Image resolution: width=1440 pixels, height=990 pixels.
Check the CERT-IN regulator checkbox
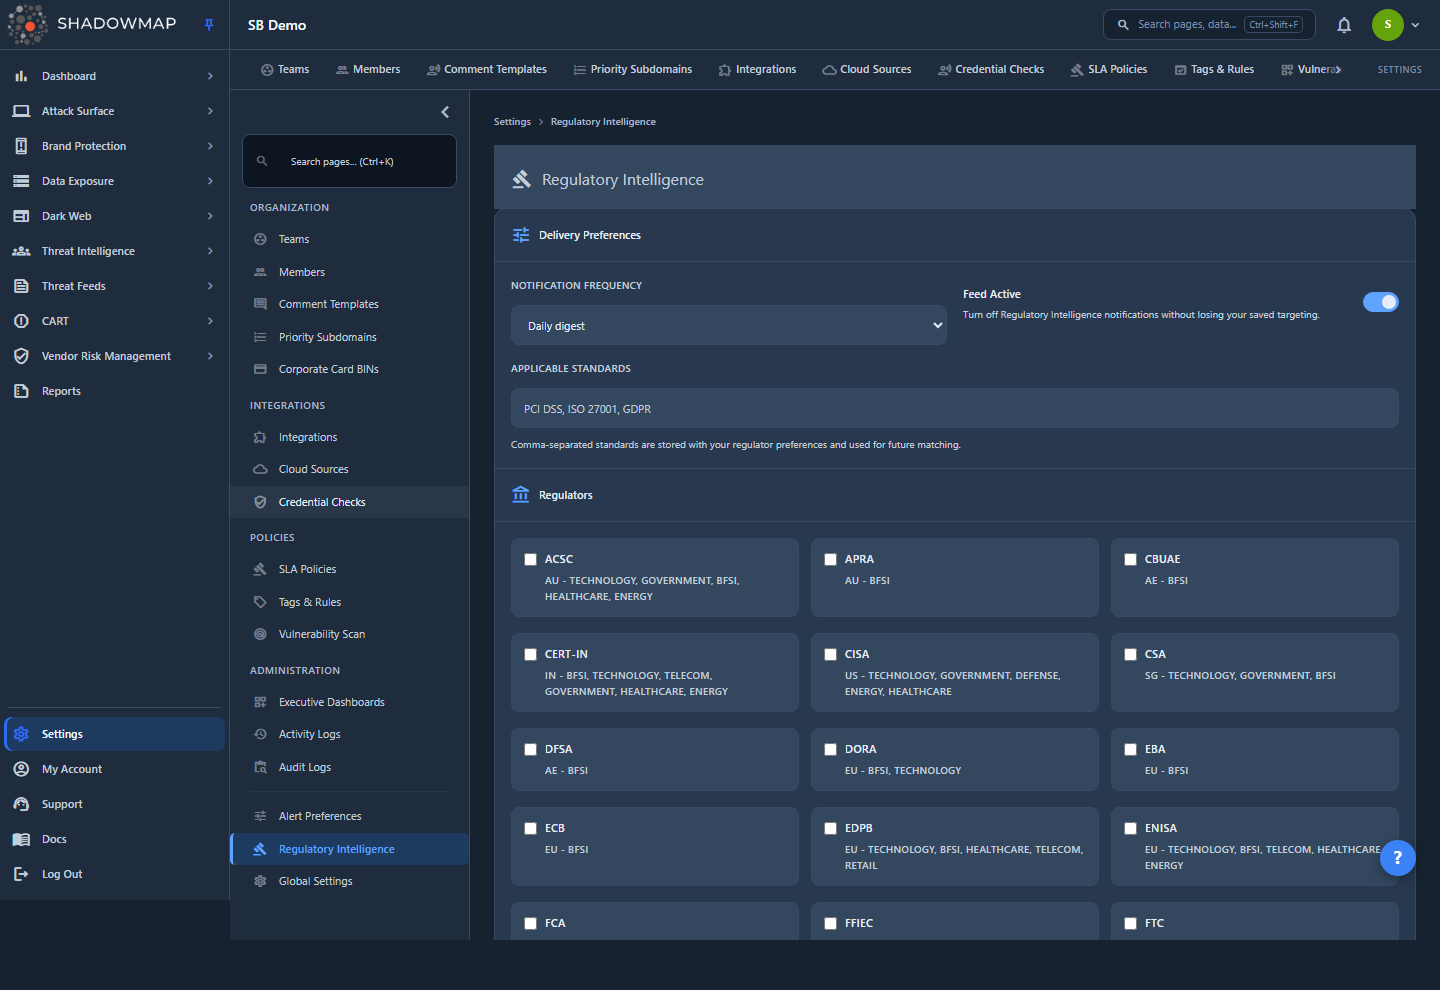pos(530,654)
